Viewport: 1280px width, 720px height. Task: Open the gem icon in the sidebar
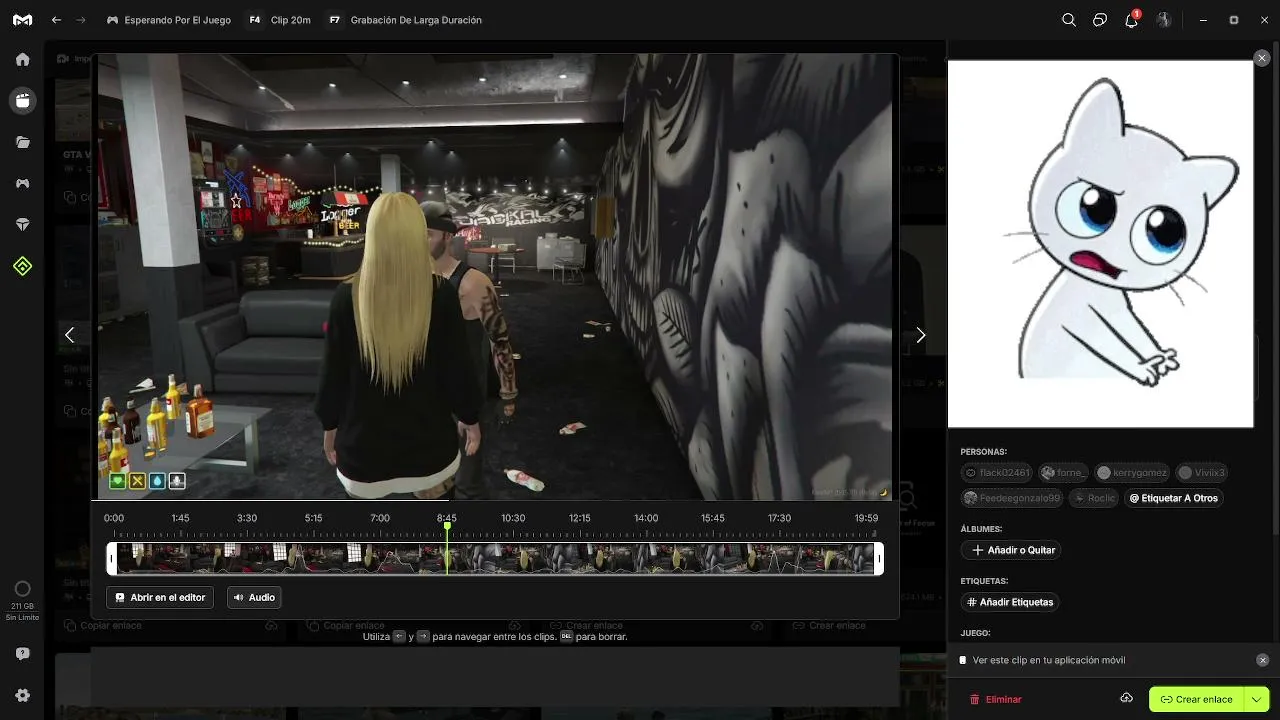22,225
